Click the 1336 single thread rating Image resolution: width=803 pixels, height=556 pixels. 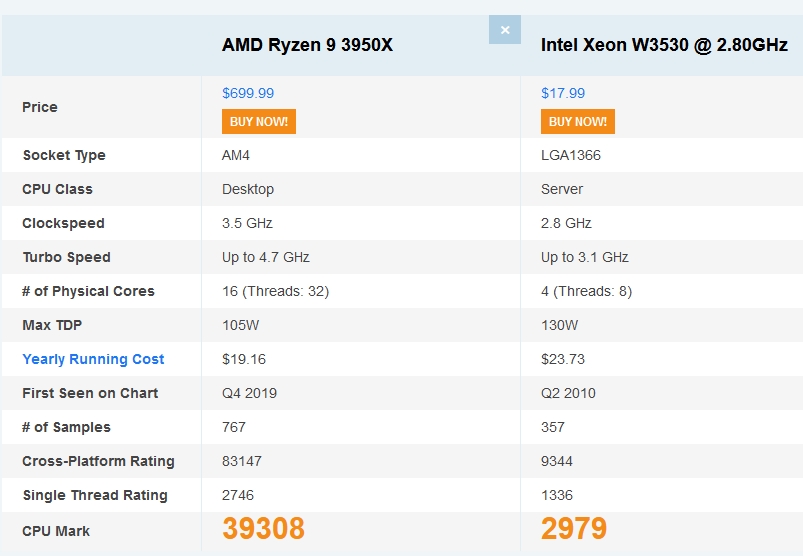tap(557, 495)
